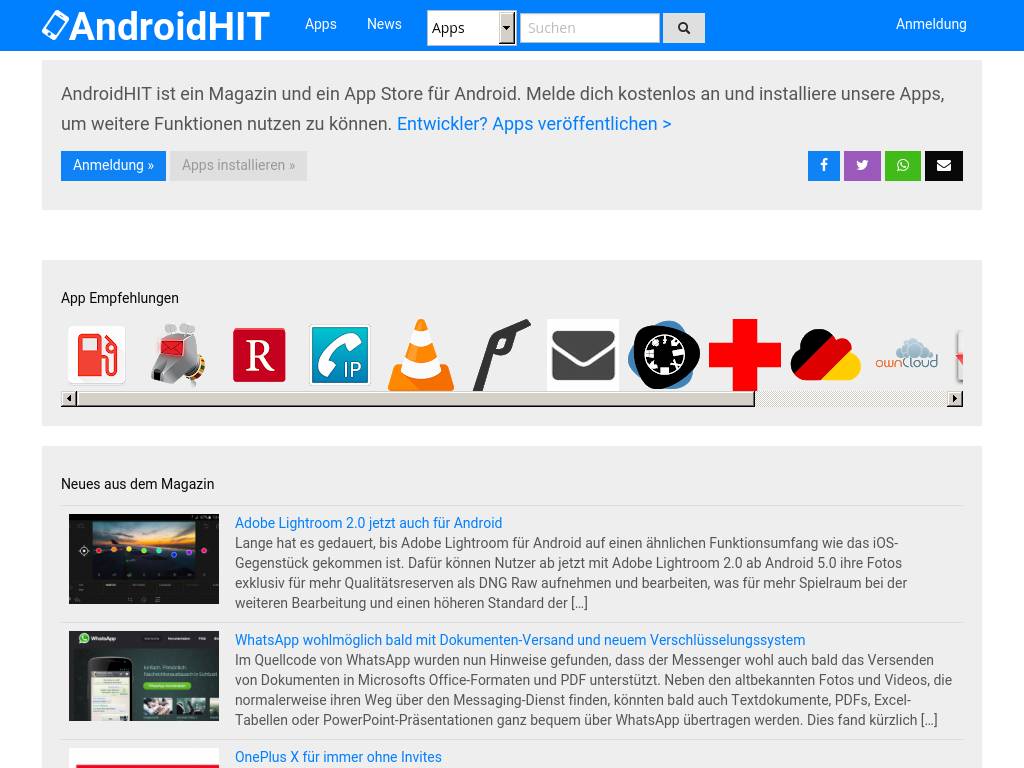Click app carousel right scroll arrow
Viewport: 1024px width, 768px height.
(x=955, y=398)
